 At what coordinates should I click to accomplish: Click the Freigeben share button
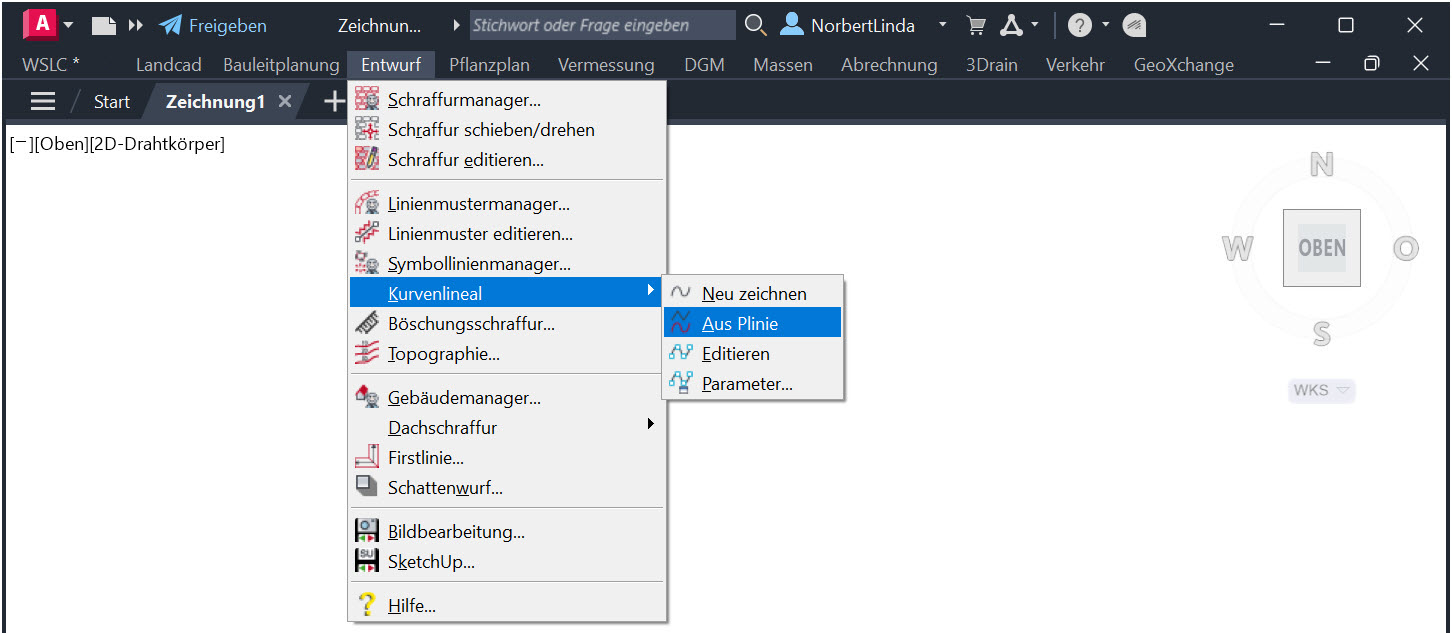(213, 26)
